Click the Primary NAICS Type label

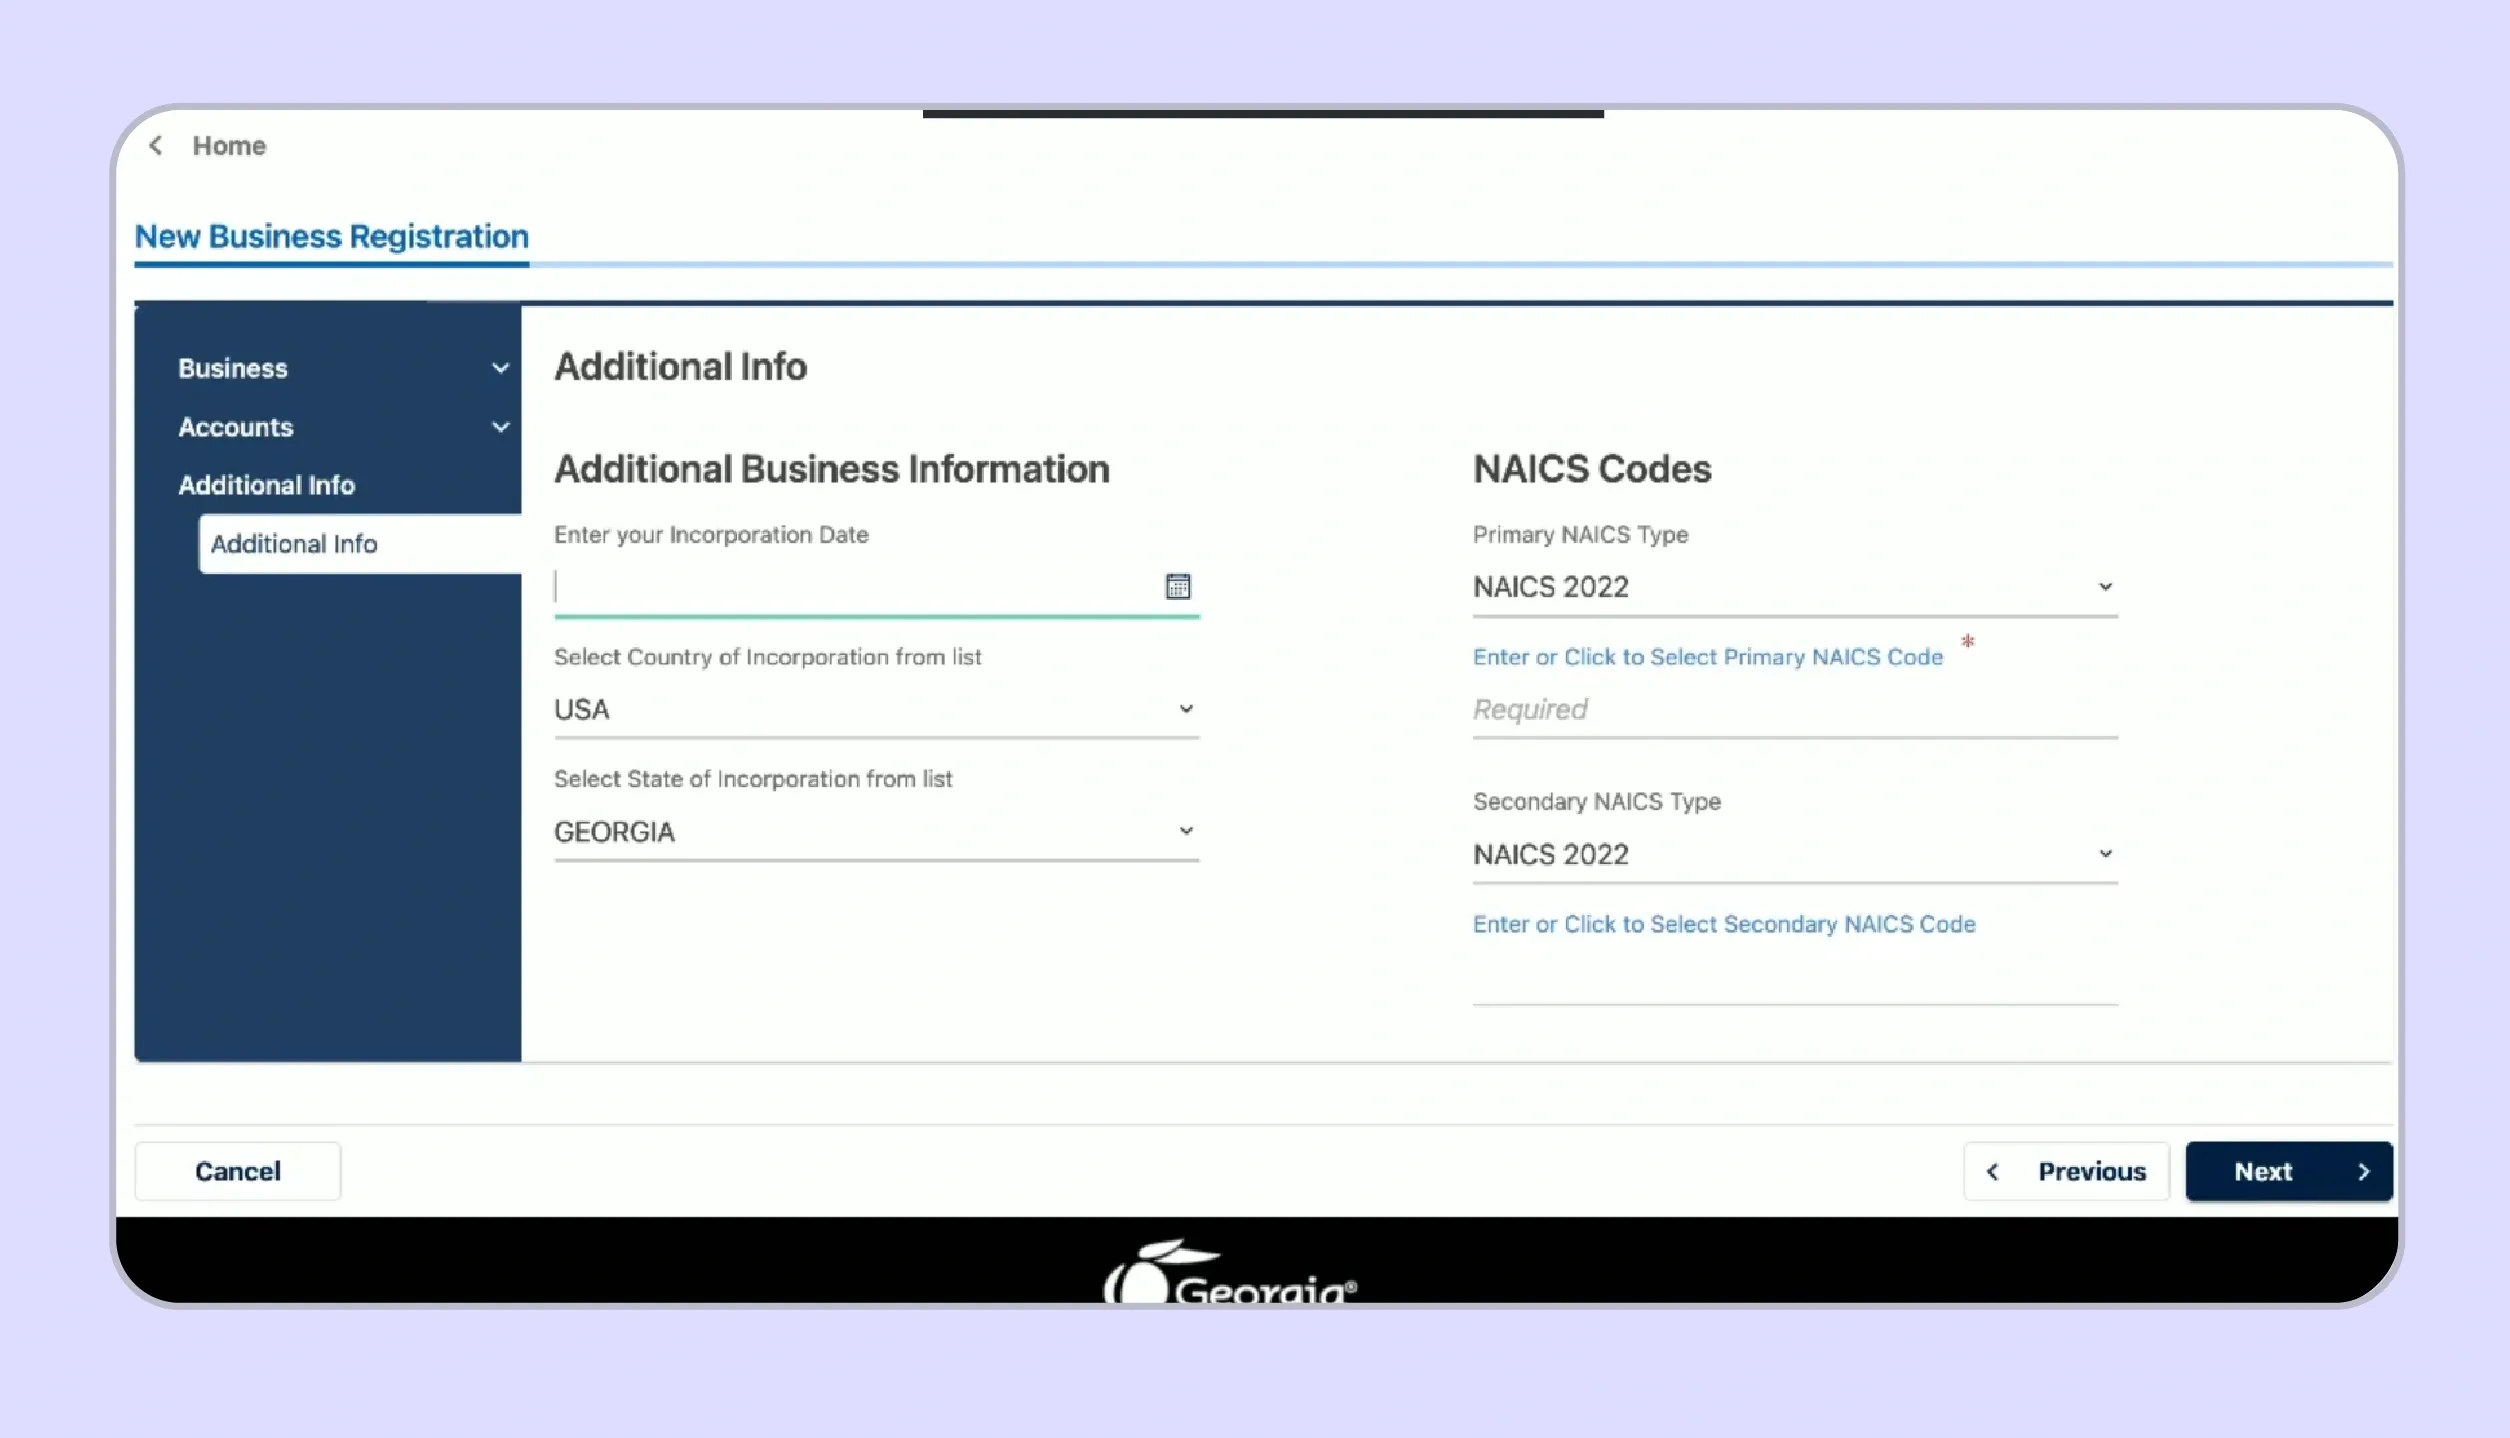point(1580,535)
